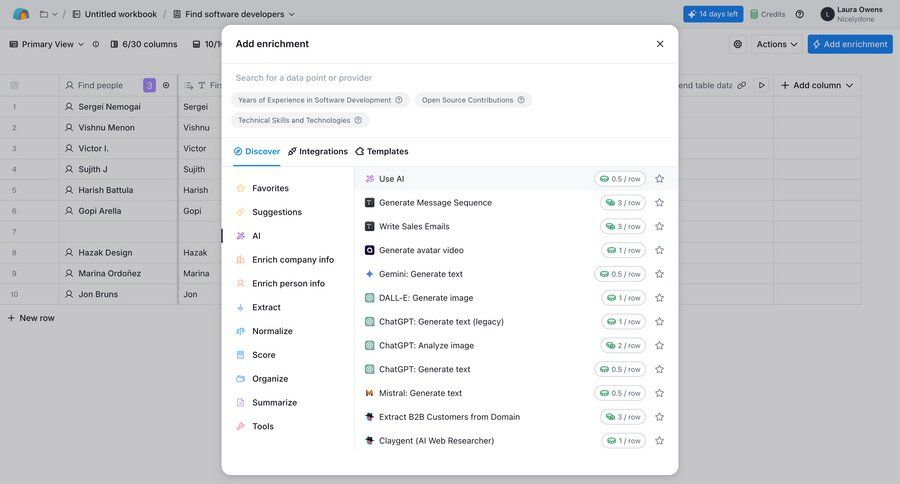Star the DALL-E: Generate image enrichment
900x484 pixels.
[660, 298]
